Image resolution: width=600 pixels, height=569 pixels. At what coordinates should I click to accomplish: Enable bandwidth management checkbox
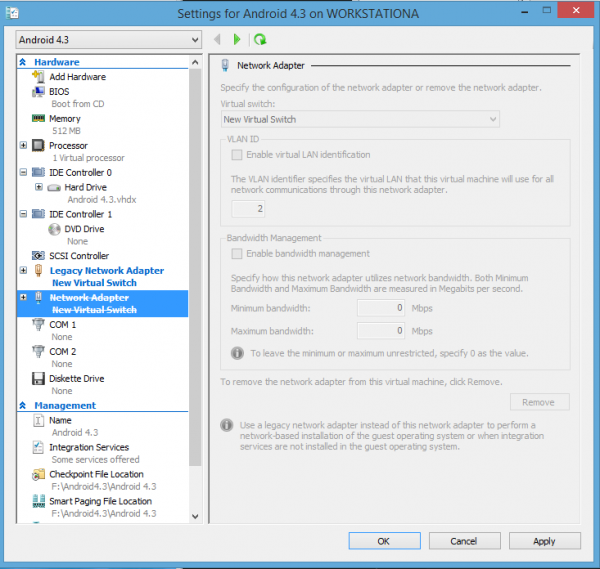point(237,254)
